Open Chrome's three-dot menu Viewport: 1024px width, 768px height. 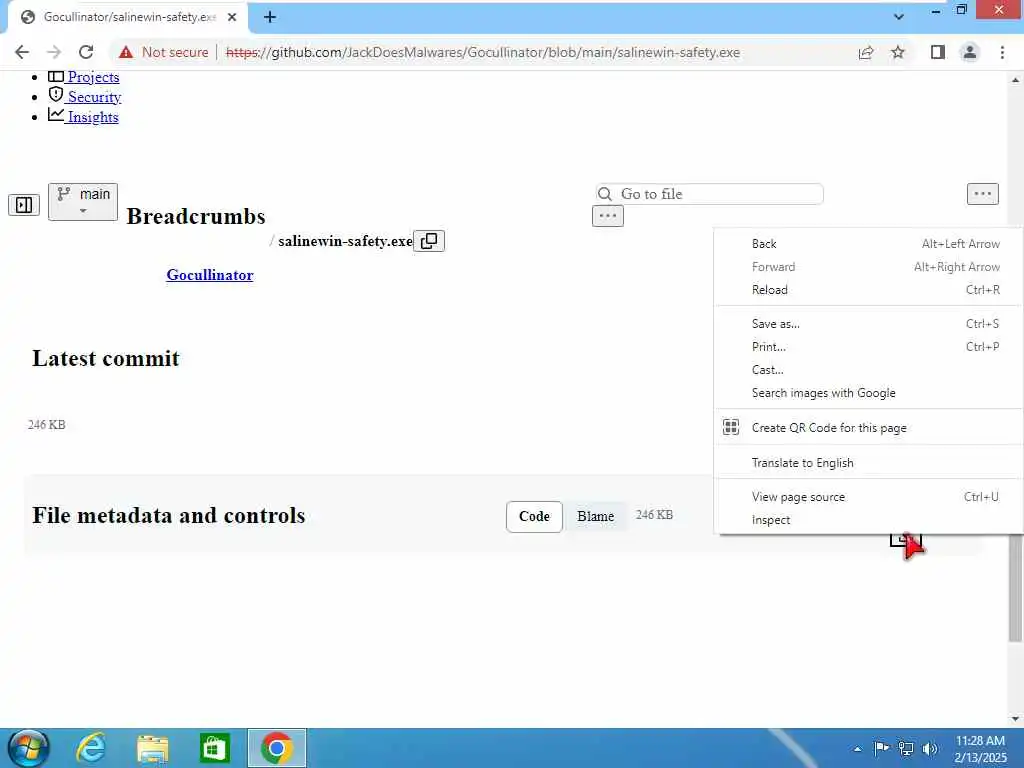click(1002, 52)
